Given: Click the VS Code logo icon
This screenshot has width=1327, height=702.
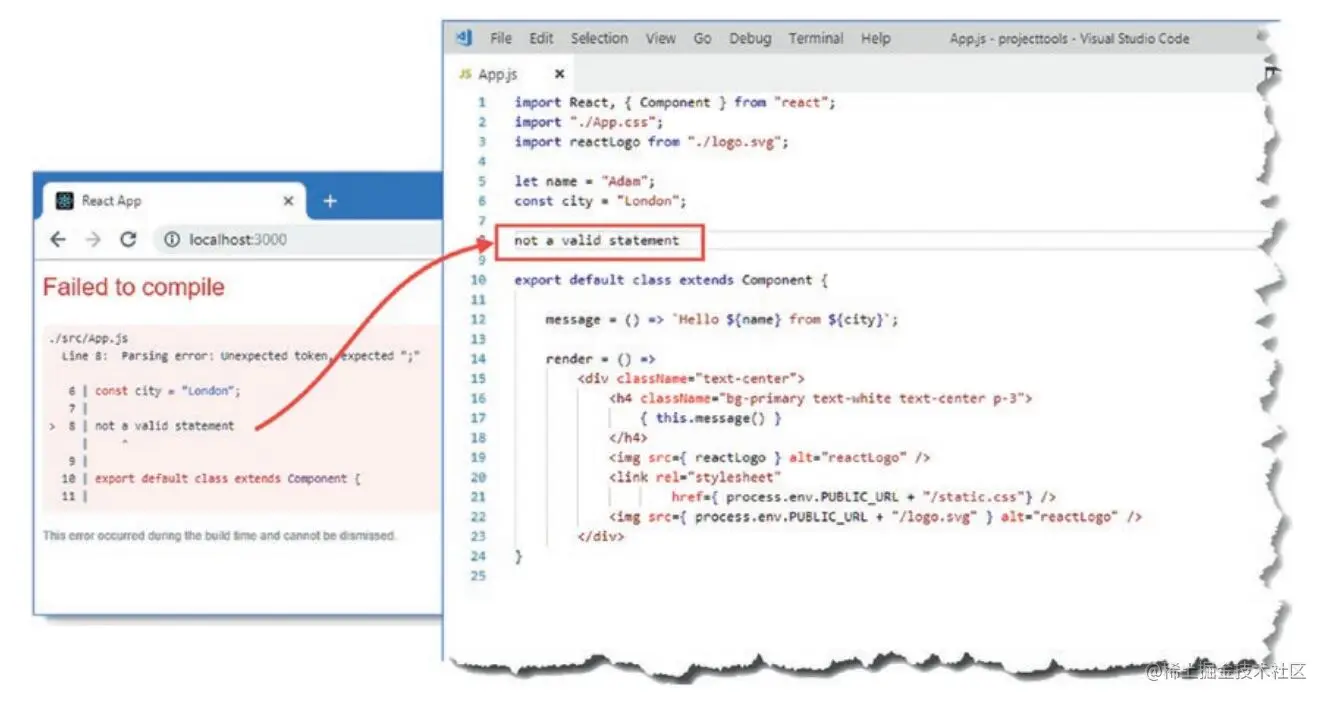Looking at the screenshot, I should pyautogui.click(x=464, y=38).
